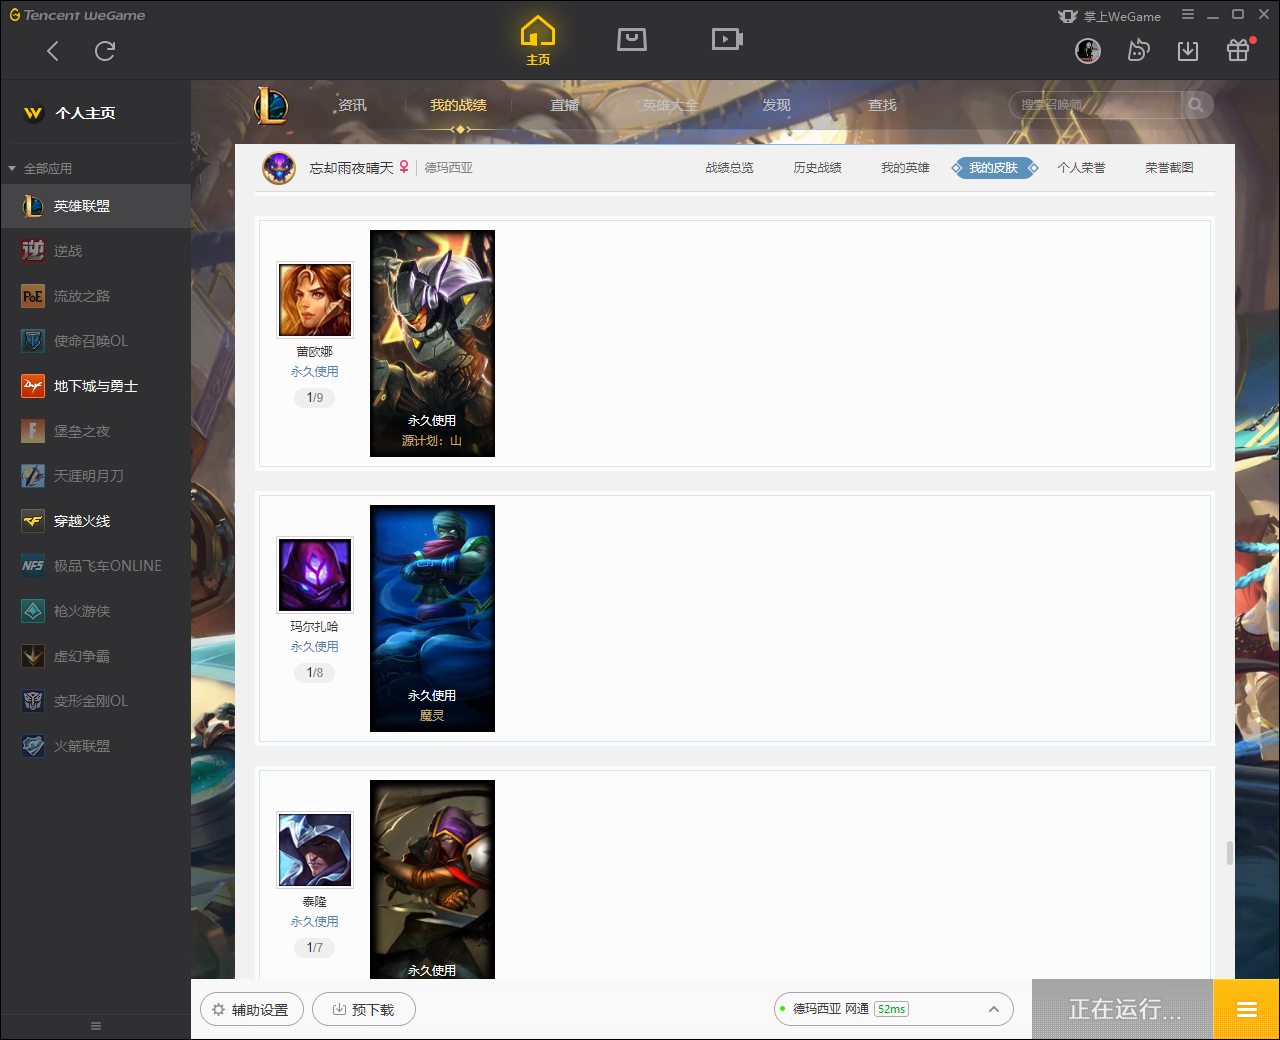Select 变形金刚OL in the sidebar
This screenshot has height=1040, width=1280.
(95, 701)
